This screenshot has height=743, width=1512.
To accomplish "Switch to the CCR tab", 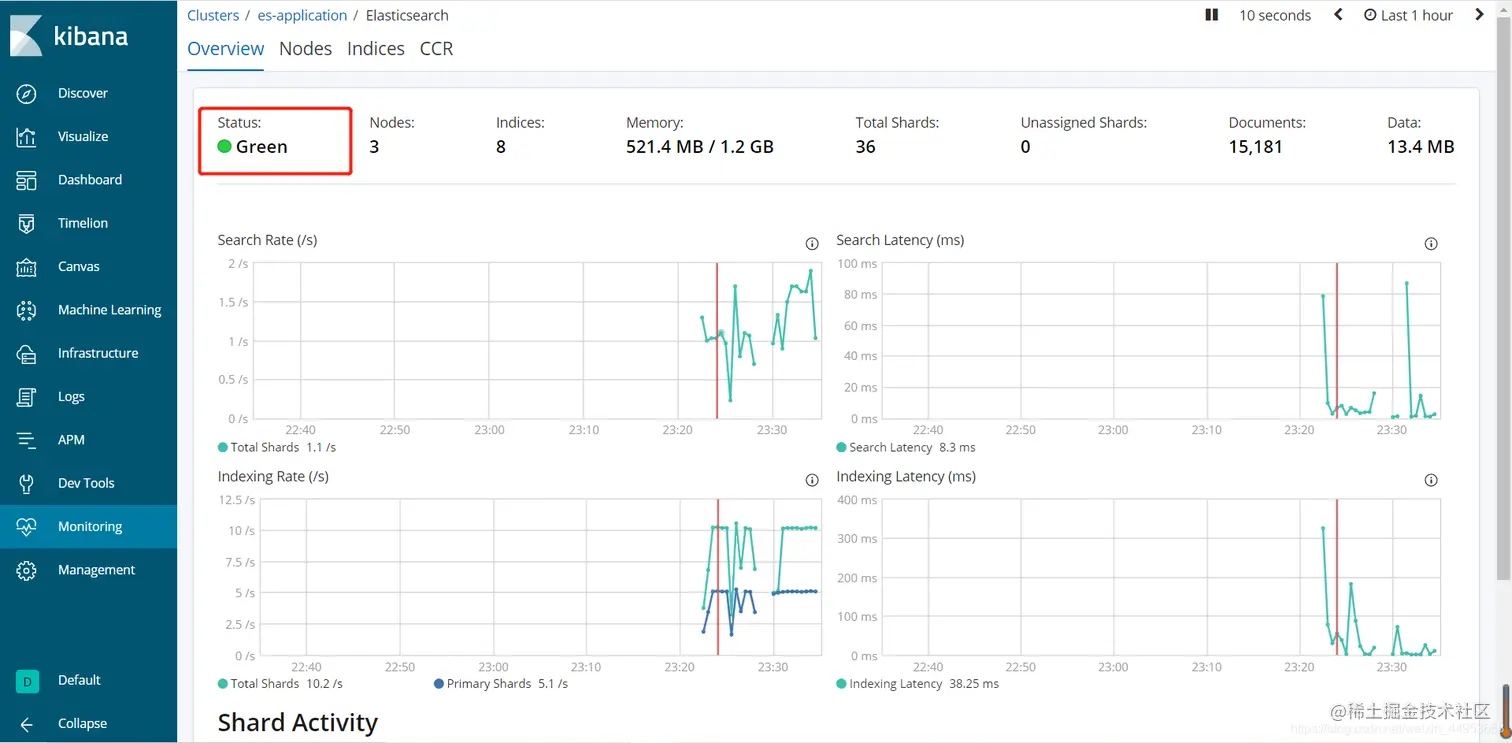I will [x=437, y=49].
